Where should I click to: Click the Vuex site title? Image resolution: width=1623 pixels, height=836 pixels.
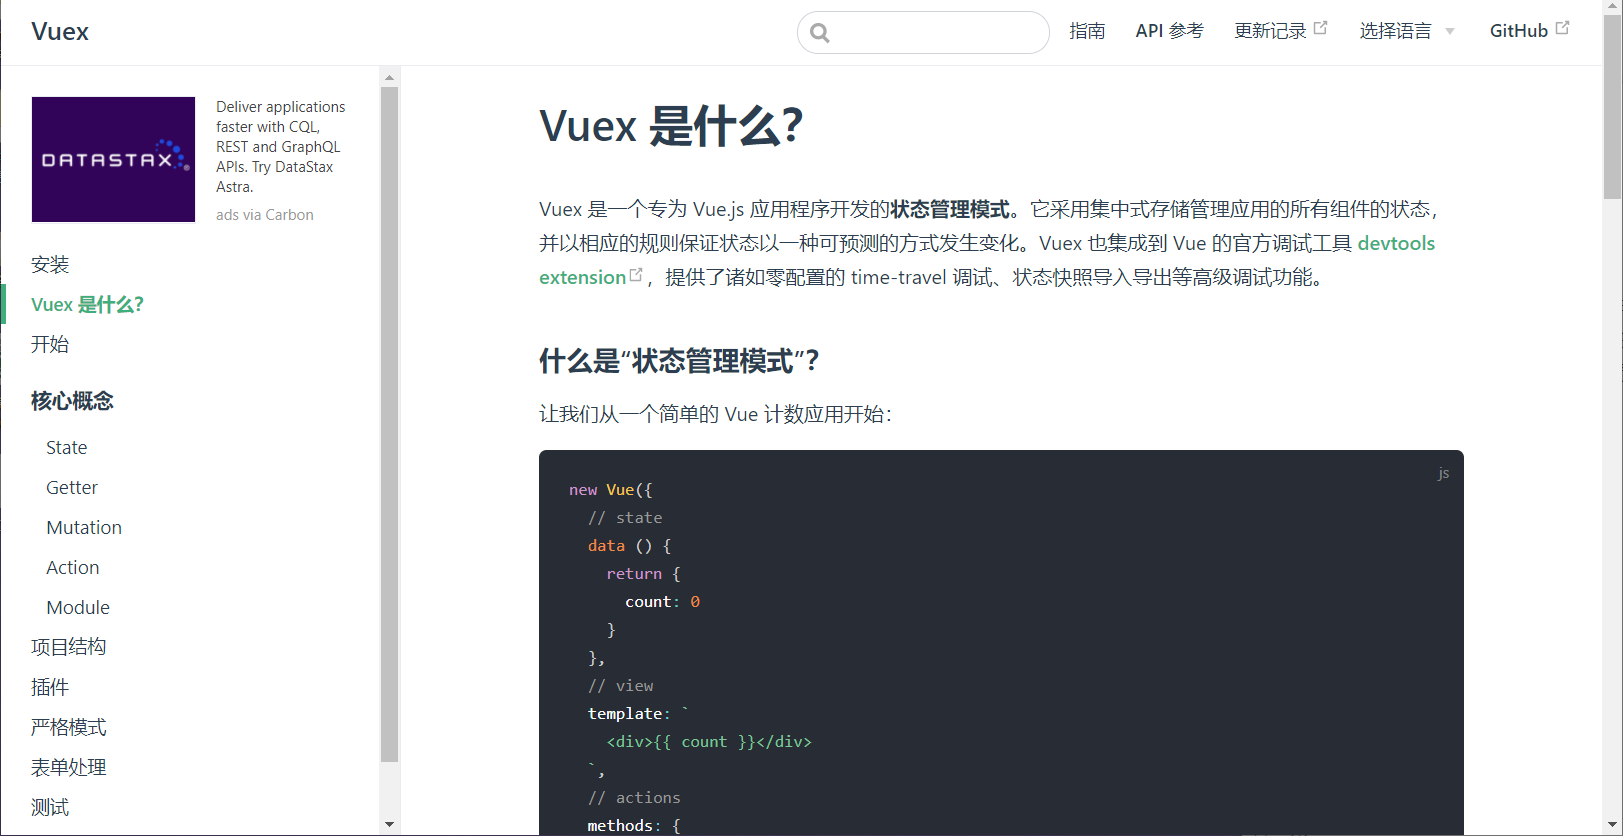[60, 32]
